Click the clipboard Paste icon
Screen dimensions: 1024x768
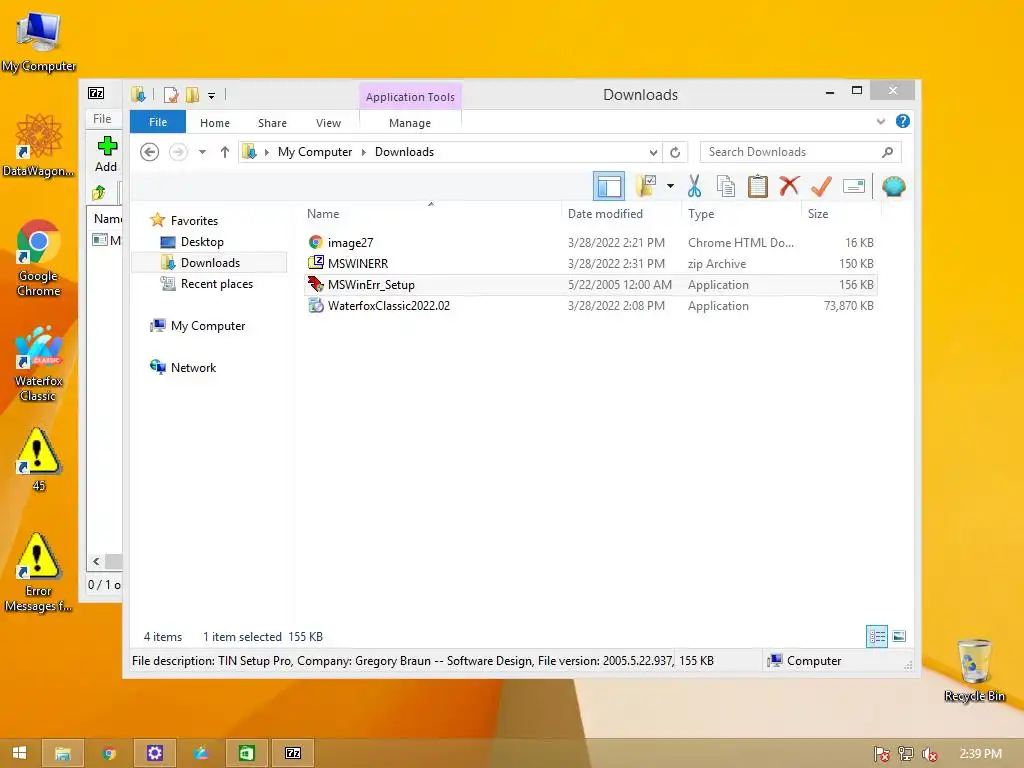[x=758, y=187]
